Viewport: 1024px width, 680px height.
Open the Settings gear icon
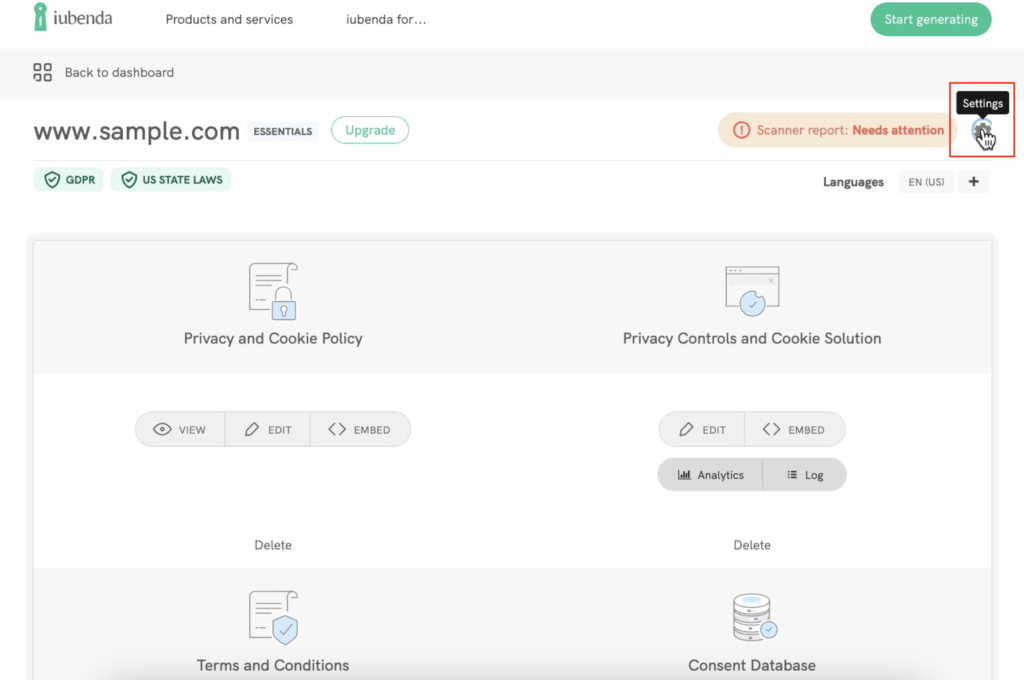(x=981, y=130)
